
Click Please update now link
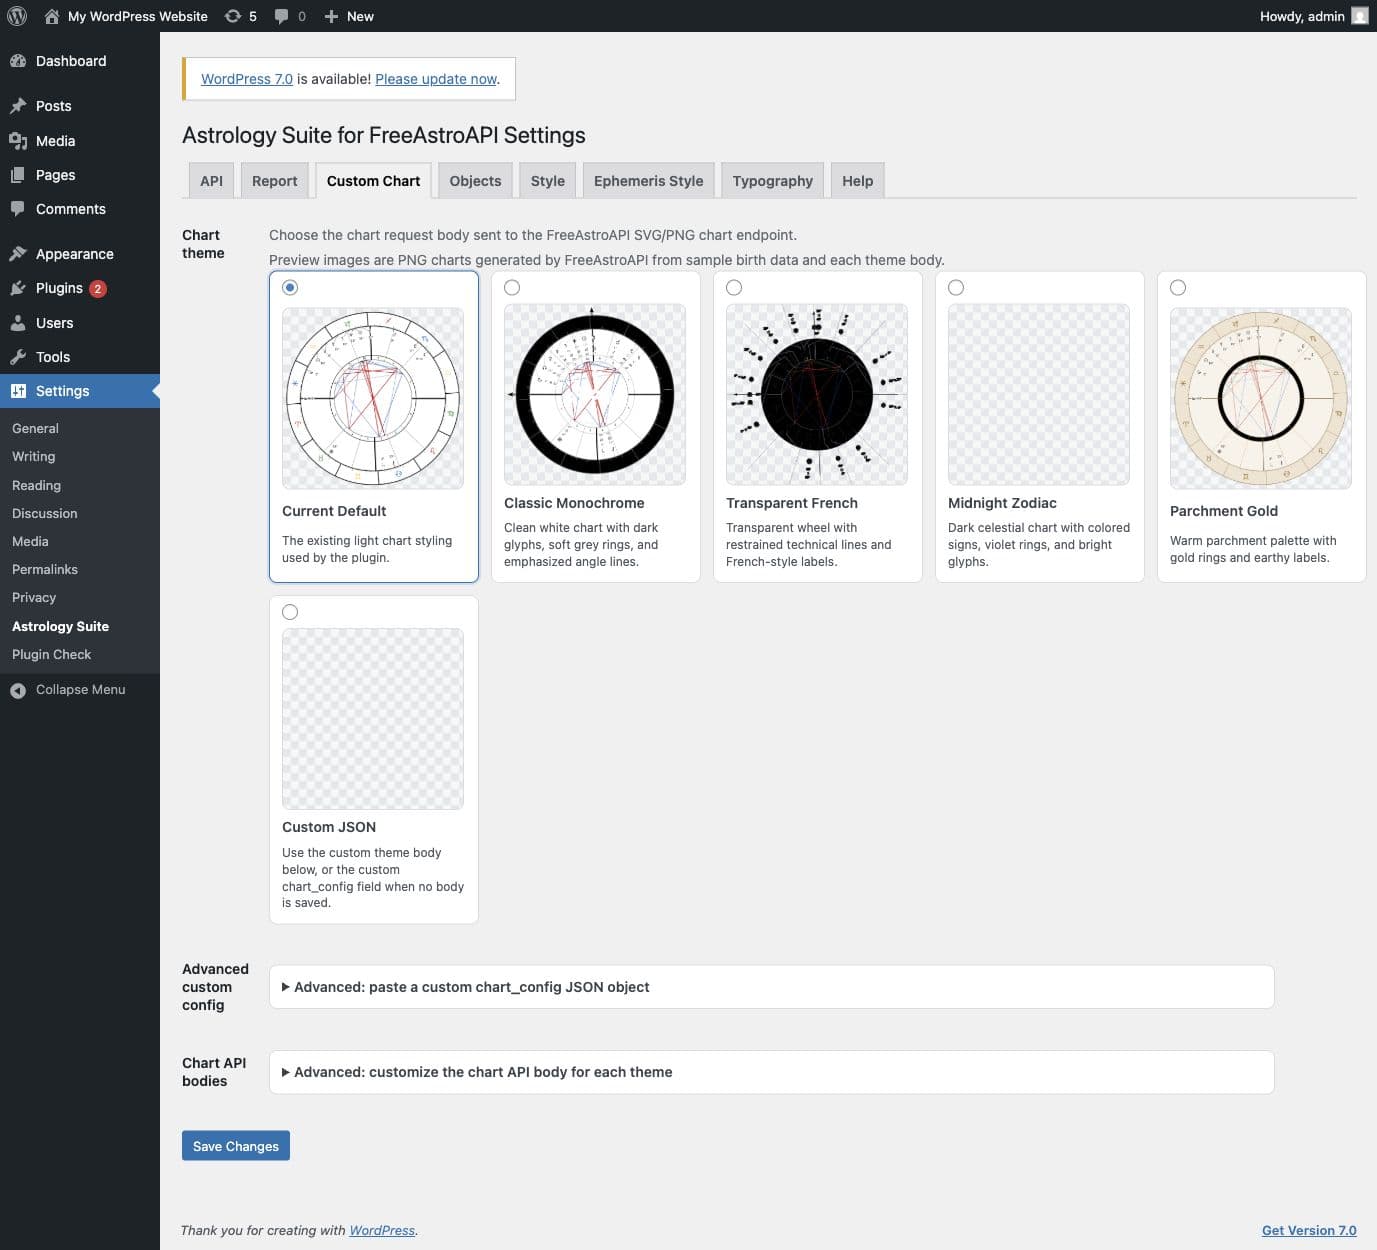(x=436, y=79)
